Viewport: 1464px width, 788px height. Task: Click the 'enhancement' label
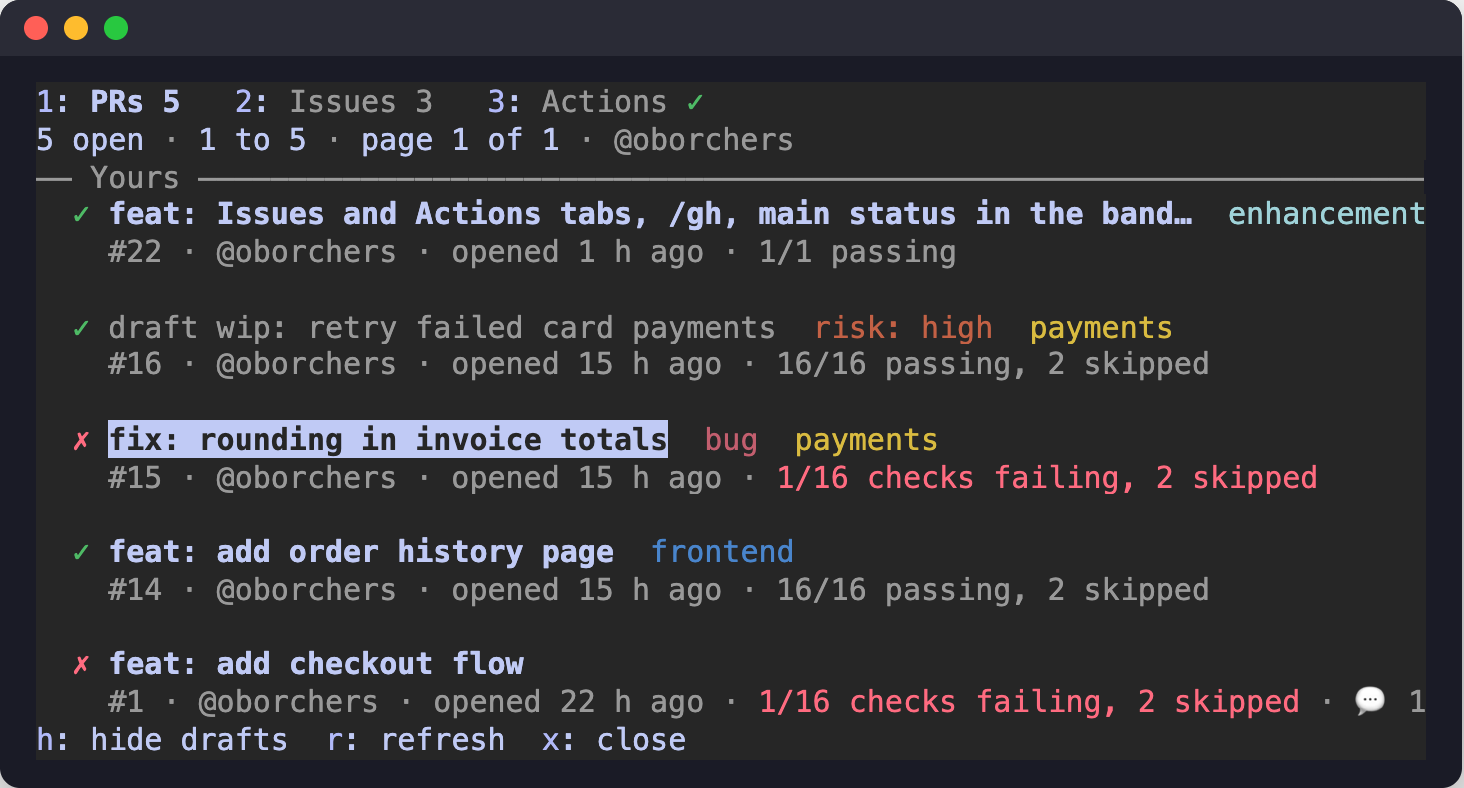[1326, 214]
